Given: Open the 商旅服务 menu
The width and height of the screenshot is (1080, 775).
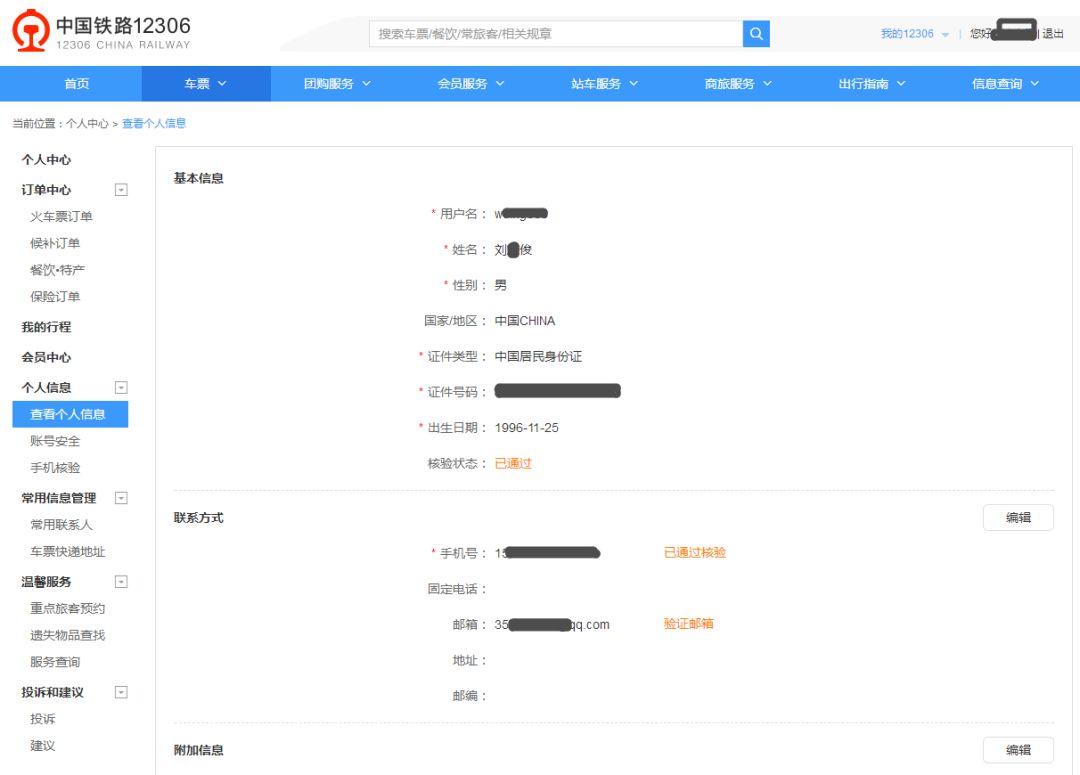Looking at the screenshot, I should pyautogui.click(x=738, y=83).
